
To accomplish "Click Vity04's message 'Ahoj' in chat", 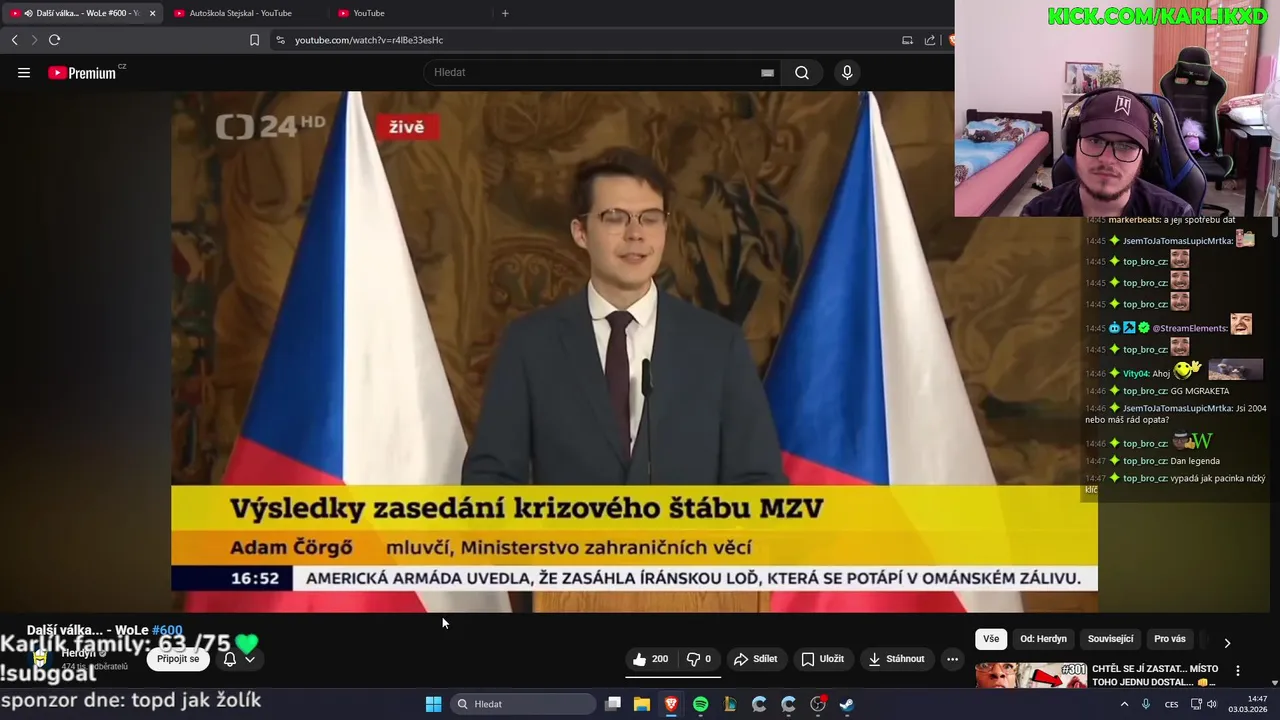I will point(1161,374).
